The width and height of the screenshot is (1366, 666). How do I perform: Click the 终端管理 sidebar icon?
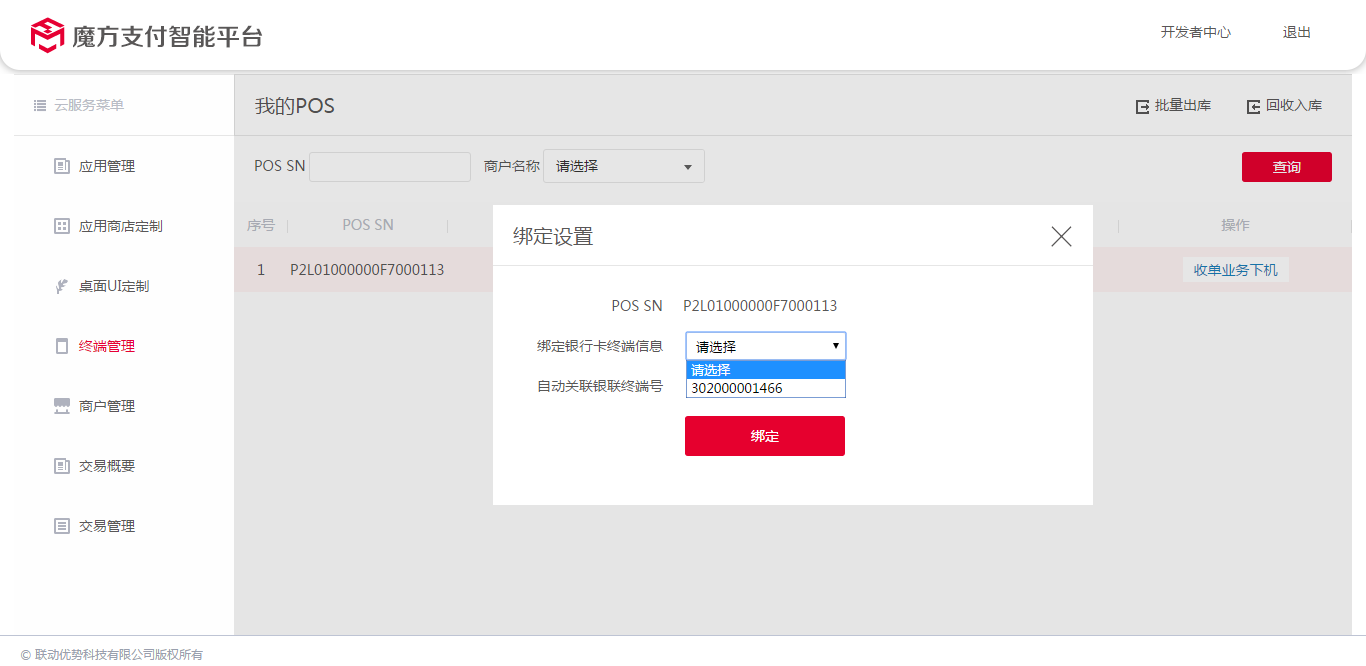tap(62, 346)
